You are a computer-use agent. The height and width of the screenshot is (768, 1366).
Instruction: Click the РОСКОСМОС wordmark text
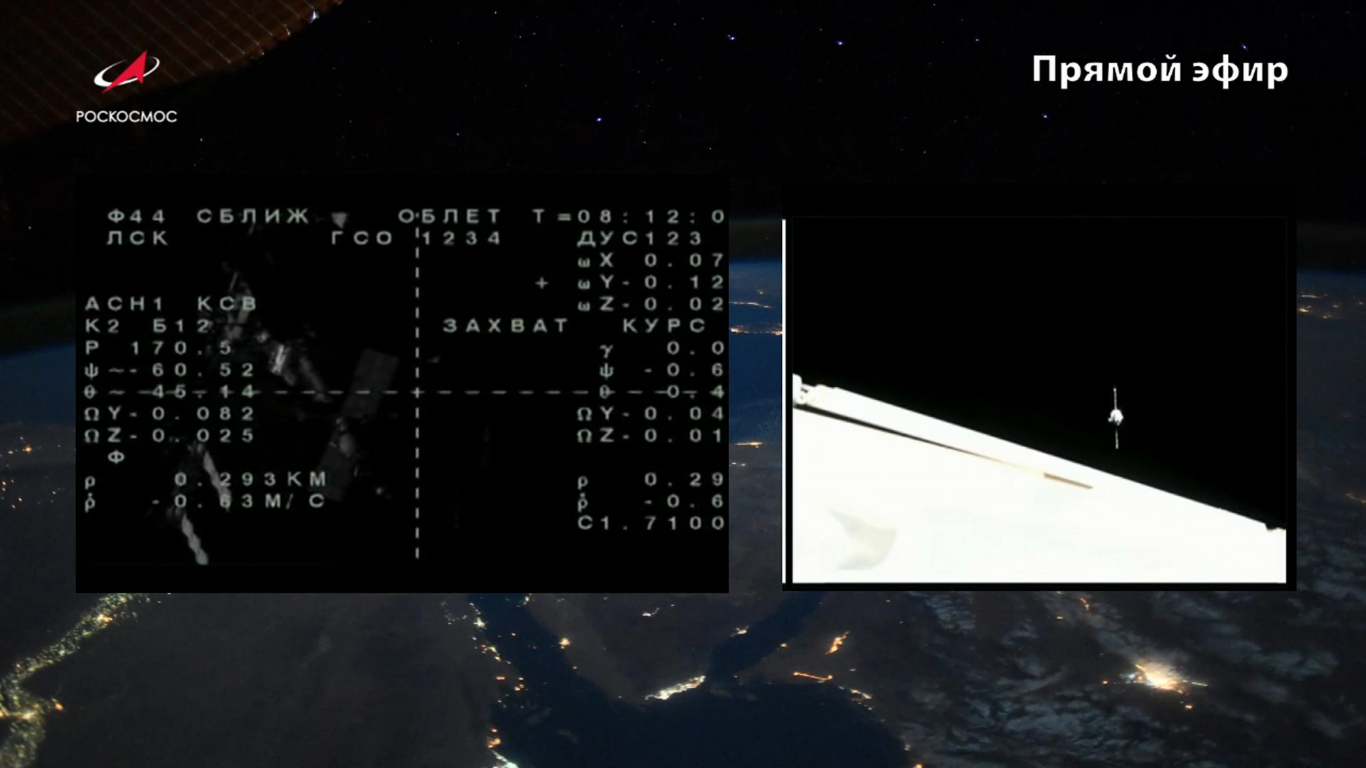point(126,116)
